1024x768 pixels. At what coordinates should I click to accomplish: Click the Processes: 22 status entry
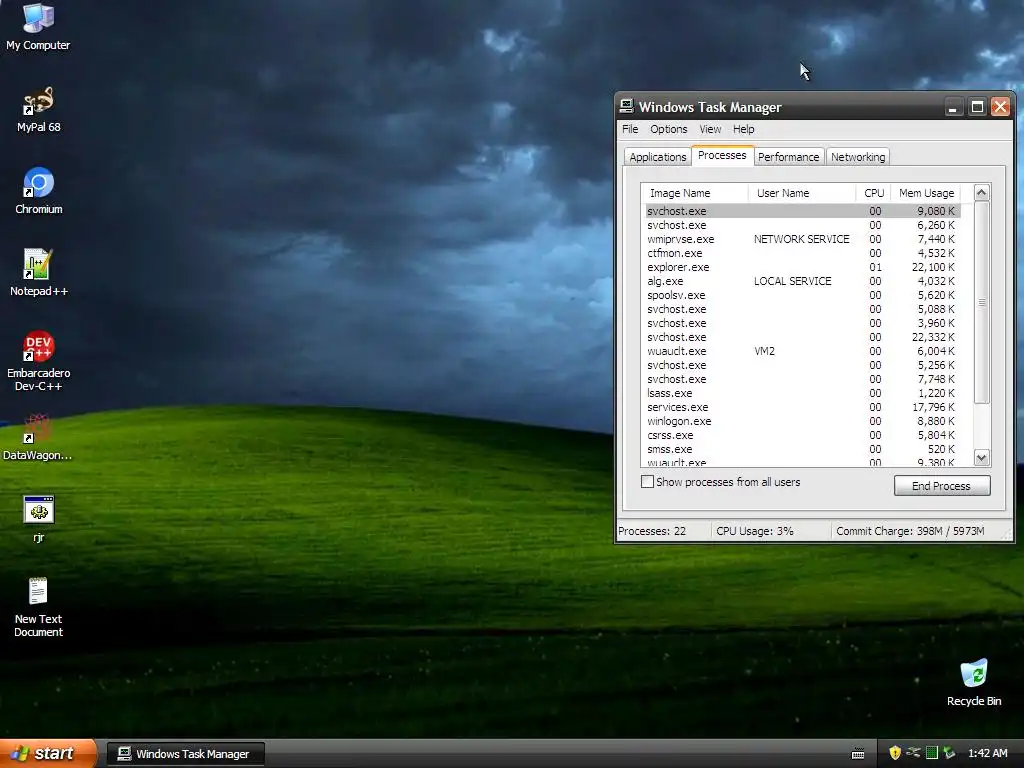[664, 531]
